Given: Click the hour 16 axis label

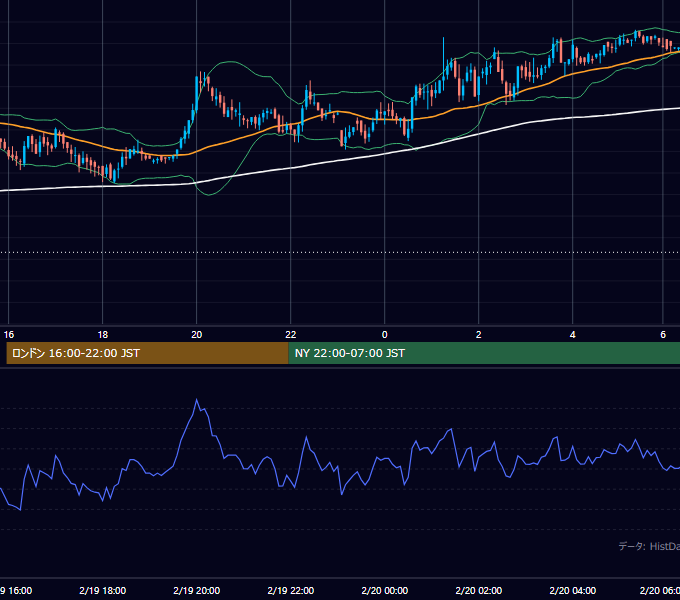Looking at the screenshot, I should coord(9,335).
